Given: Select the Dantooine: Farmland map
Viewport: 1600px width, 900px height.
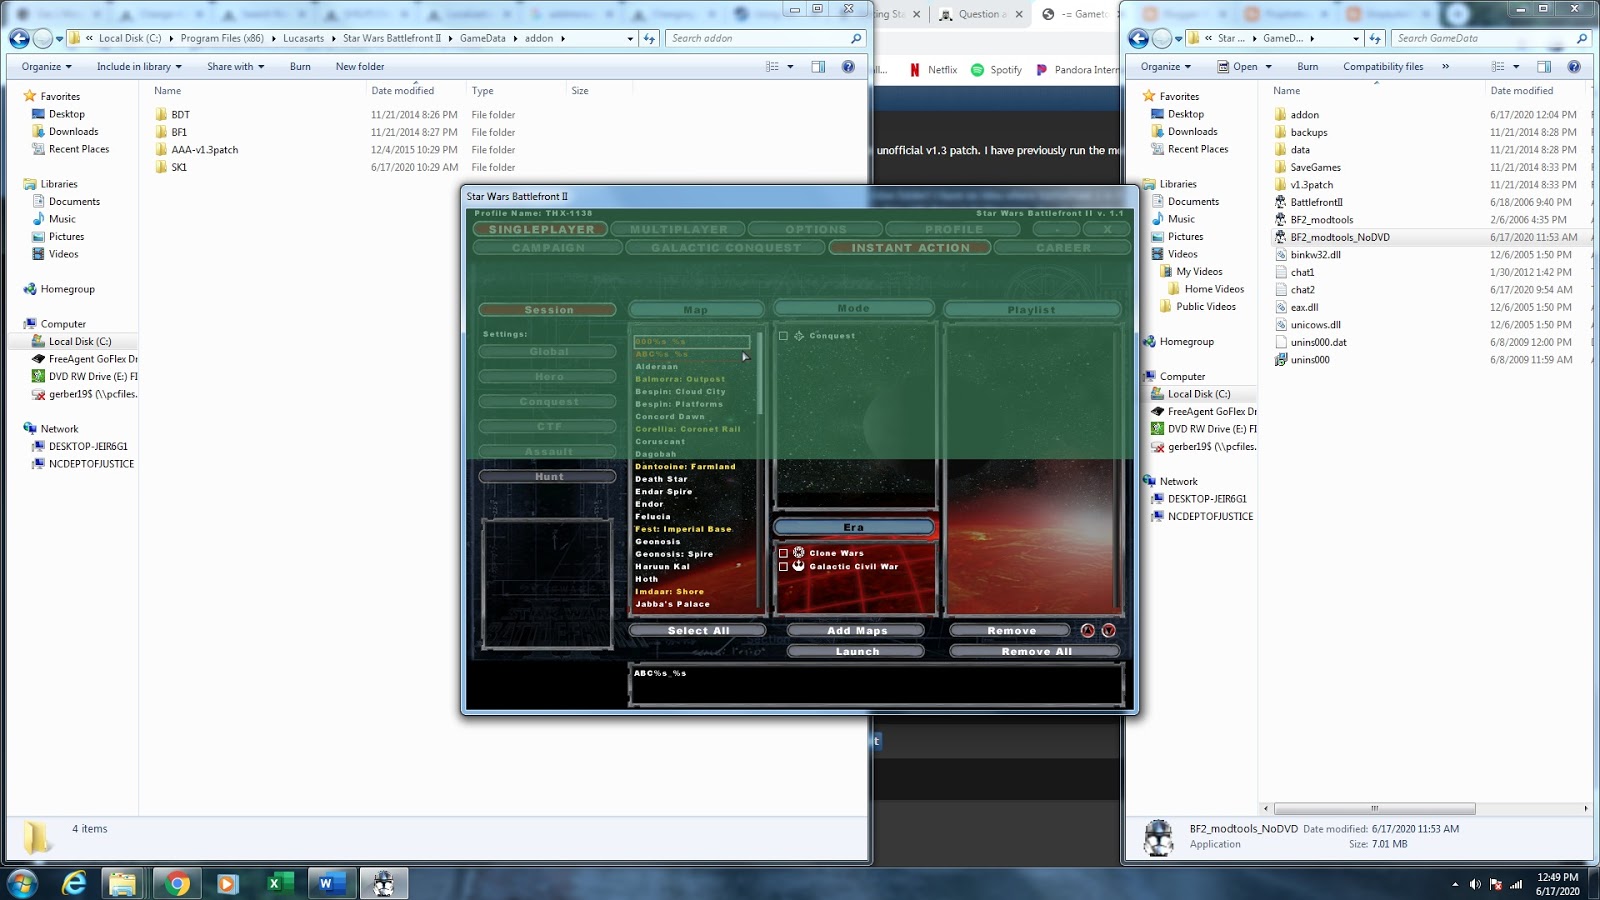Looking at the screenshot, I should click(x=685, y=467).
